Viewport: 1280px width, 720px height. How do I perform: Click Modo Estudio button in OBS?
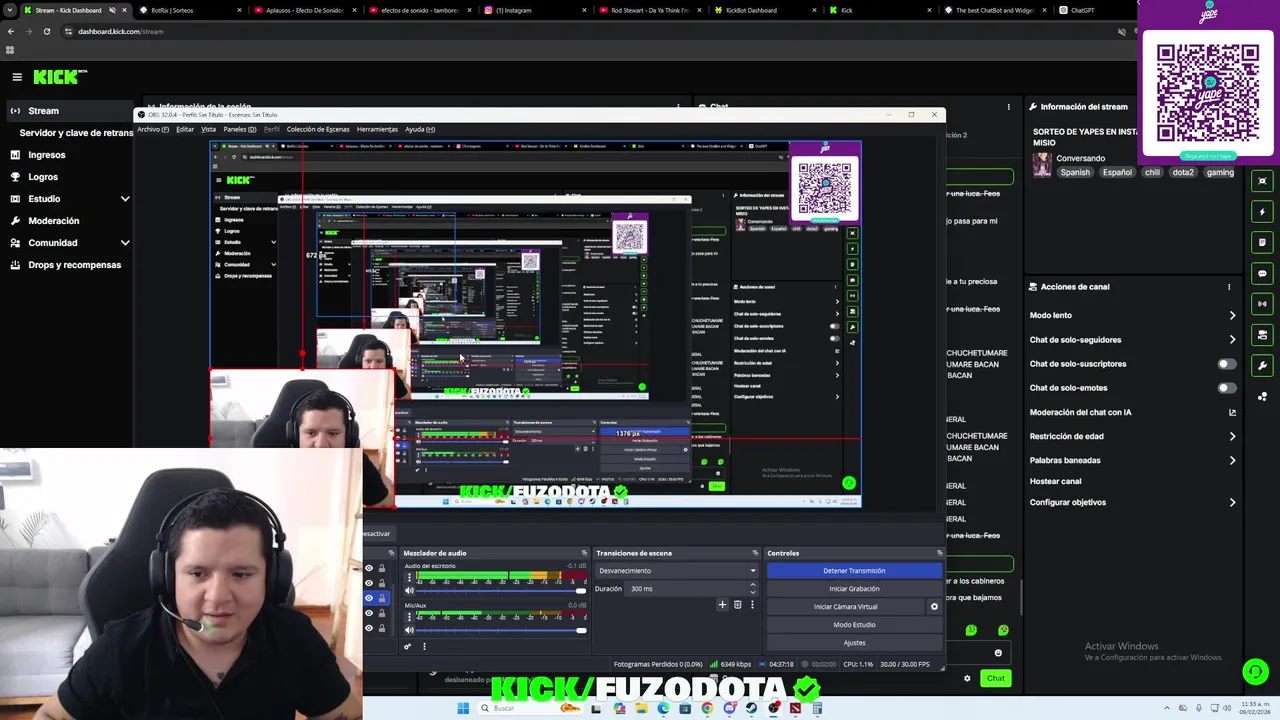854,625
